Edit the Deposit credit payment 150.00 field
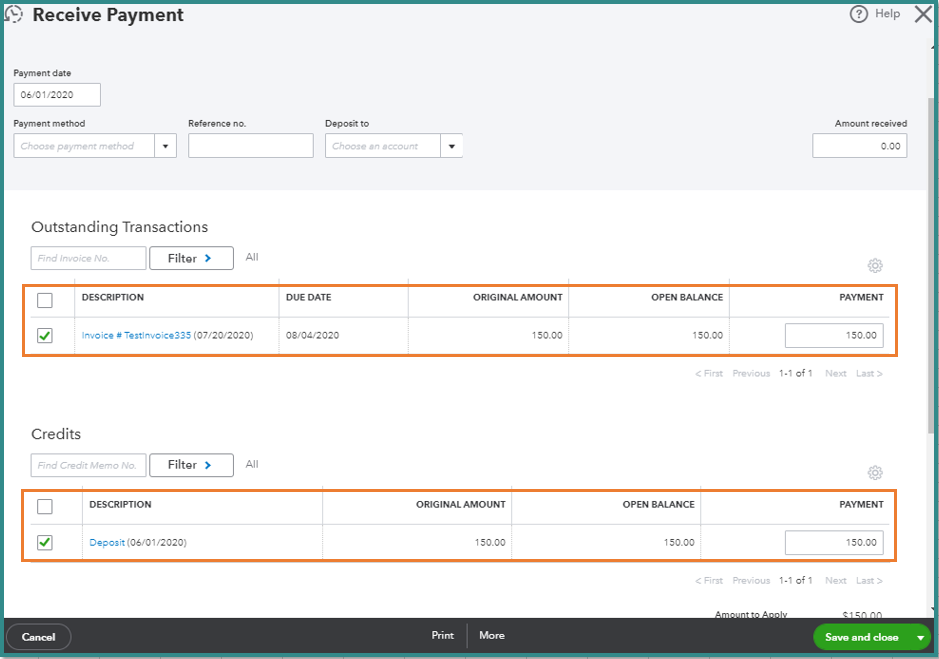Image resolution: width=939 pixels, height=659 pixels. coord(834,542)
